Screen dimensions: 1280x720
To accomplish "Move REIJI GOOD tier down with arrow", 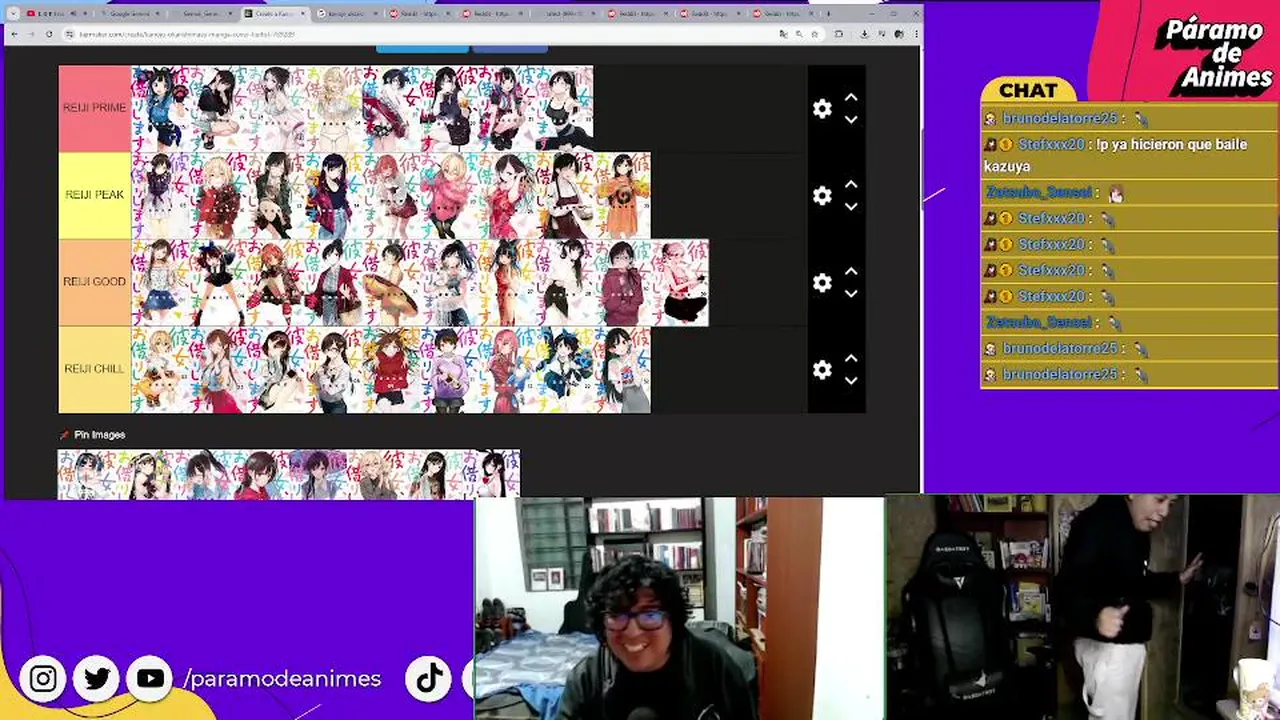I will [851, 293].
